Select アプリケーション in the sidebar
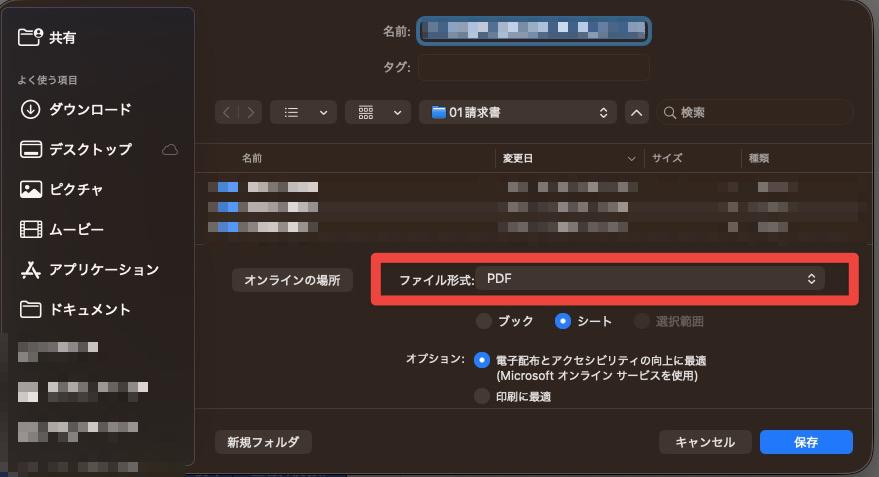879x477 pixels. point(90,270)
